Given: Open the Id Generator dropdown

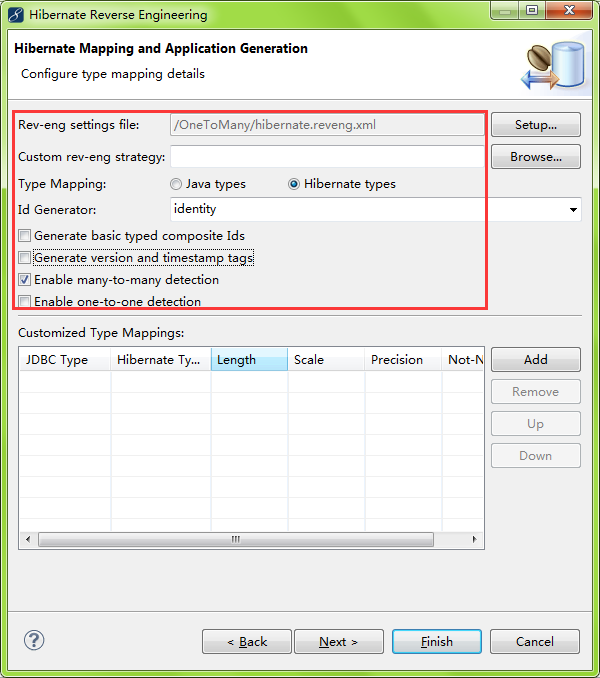Looking at the screenshot, I should [573, 210].
